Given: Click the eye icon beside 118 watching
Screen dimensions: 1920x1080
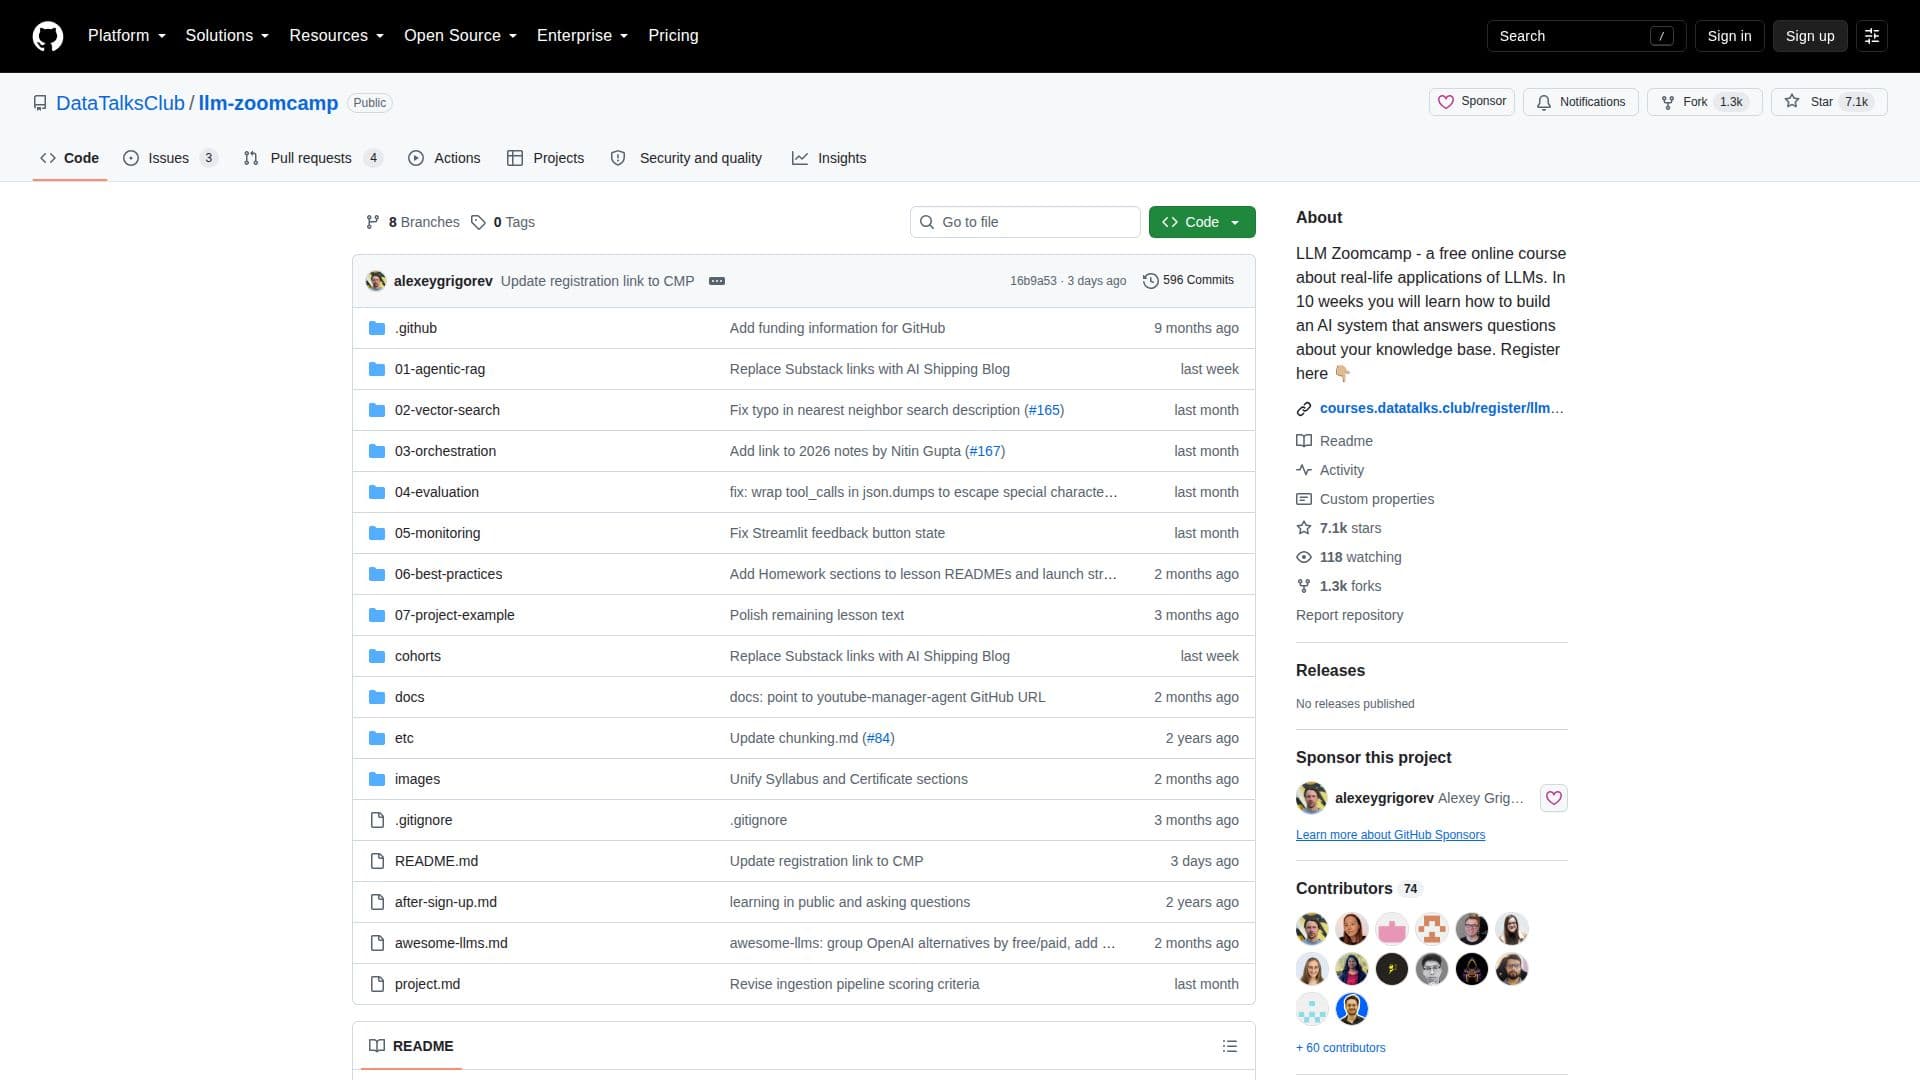Looking at the screenshot, I should (x=1304, y=557).
